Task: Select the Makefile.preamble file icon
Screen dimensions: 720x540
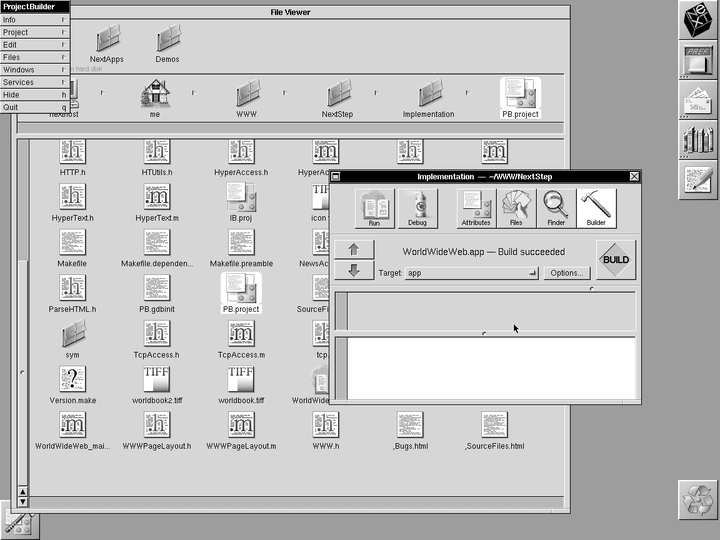Action: (241, 244)
